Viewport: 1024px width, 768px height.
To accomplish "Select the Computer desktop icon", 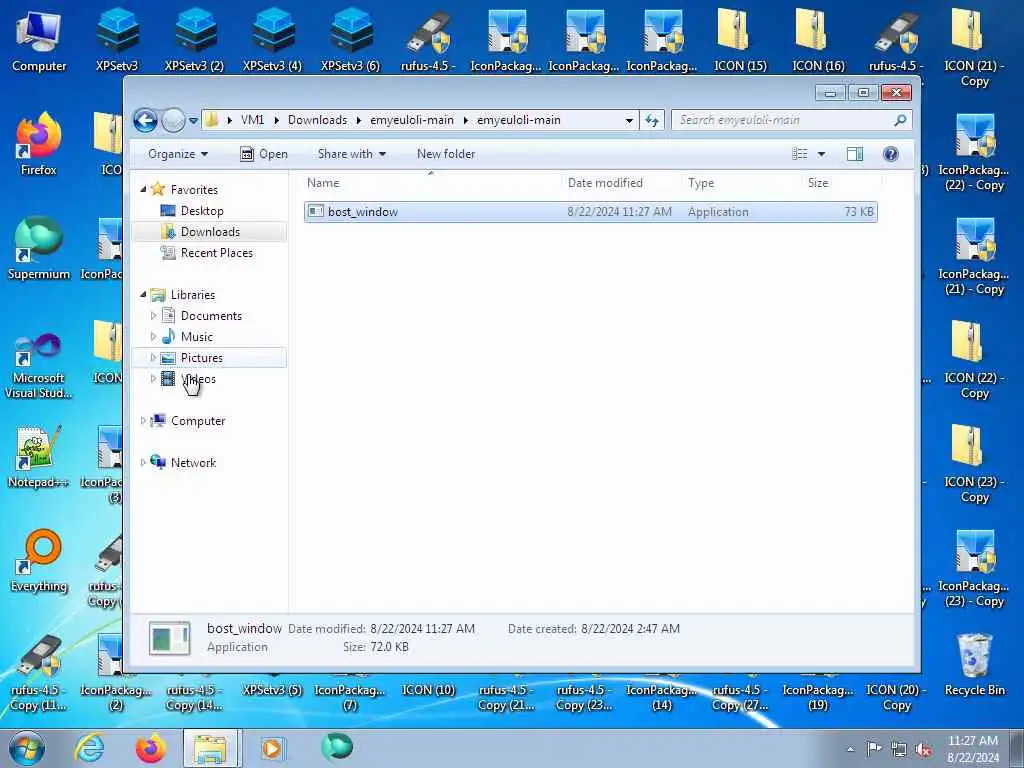I will click(39, 40).
